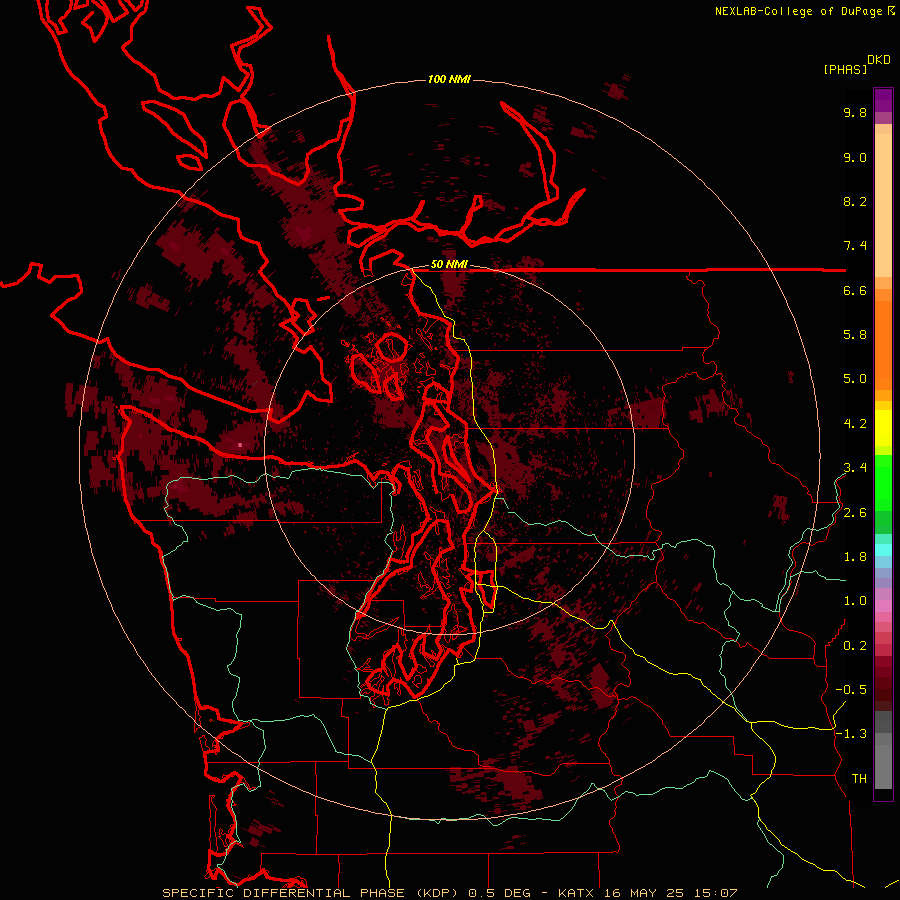
Task: Click the 7.4 colorbar scale value
Action: [855, 246]
